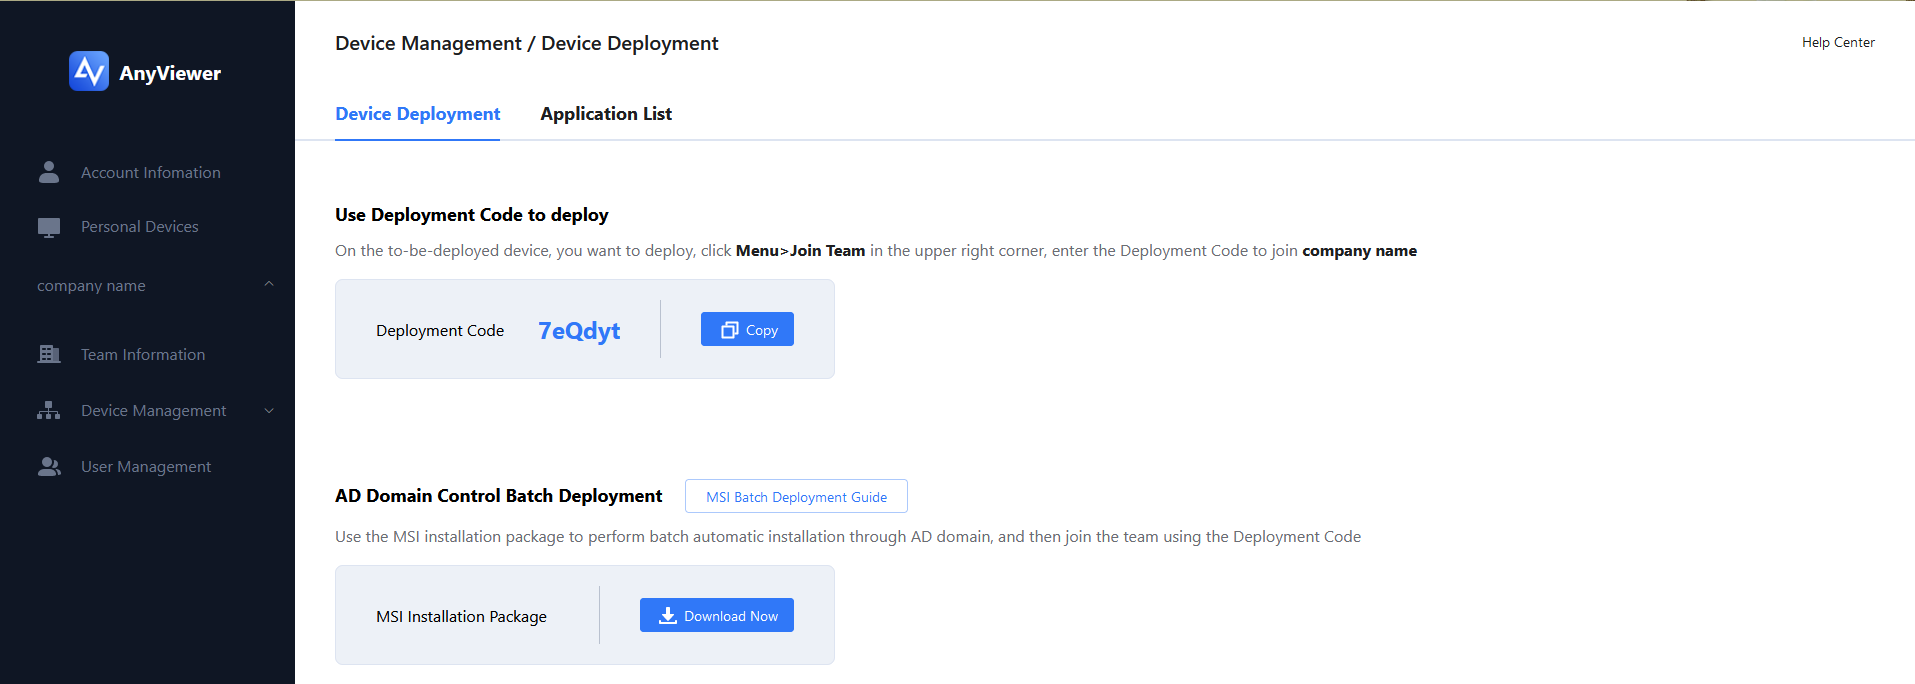This screenshot has height=684, width=1915.
Task: Open the MSI Batch Deployment Guide
Action: (x=796, y=497)
